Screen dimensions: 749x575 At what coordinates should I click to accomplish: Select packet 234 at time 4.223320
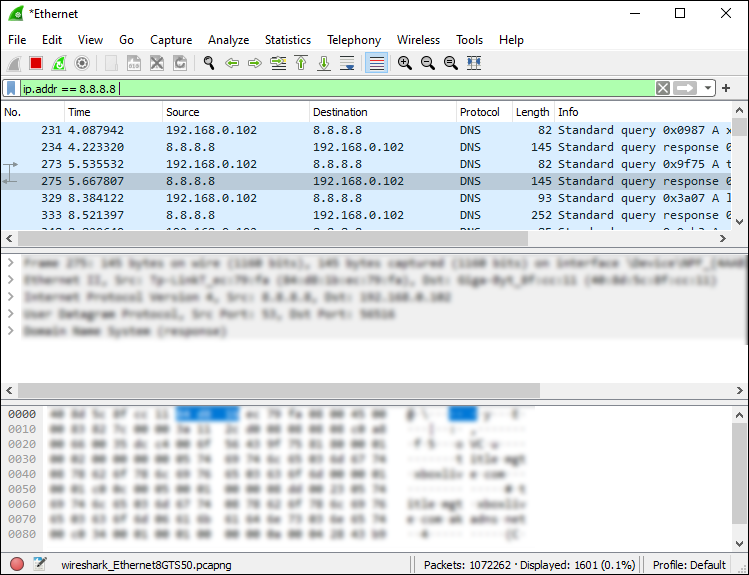pos(366,147)
